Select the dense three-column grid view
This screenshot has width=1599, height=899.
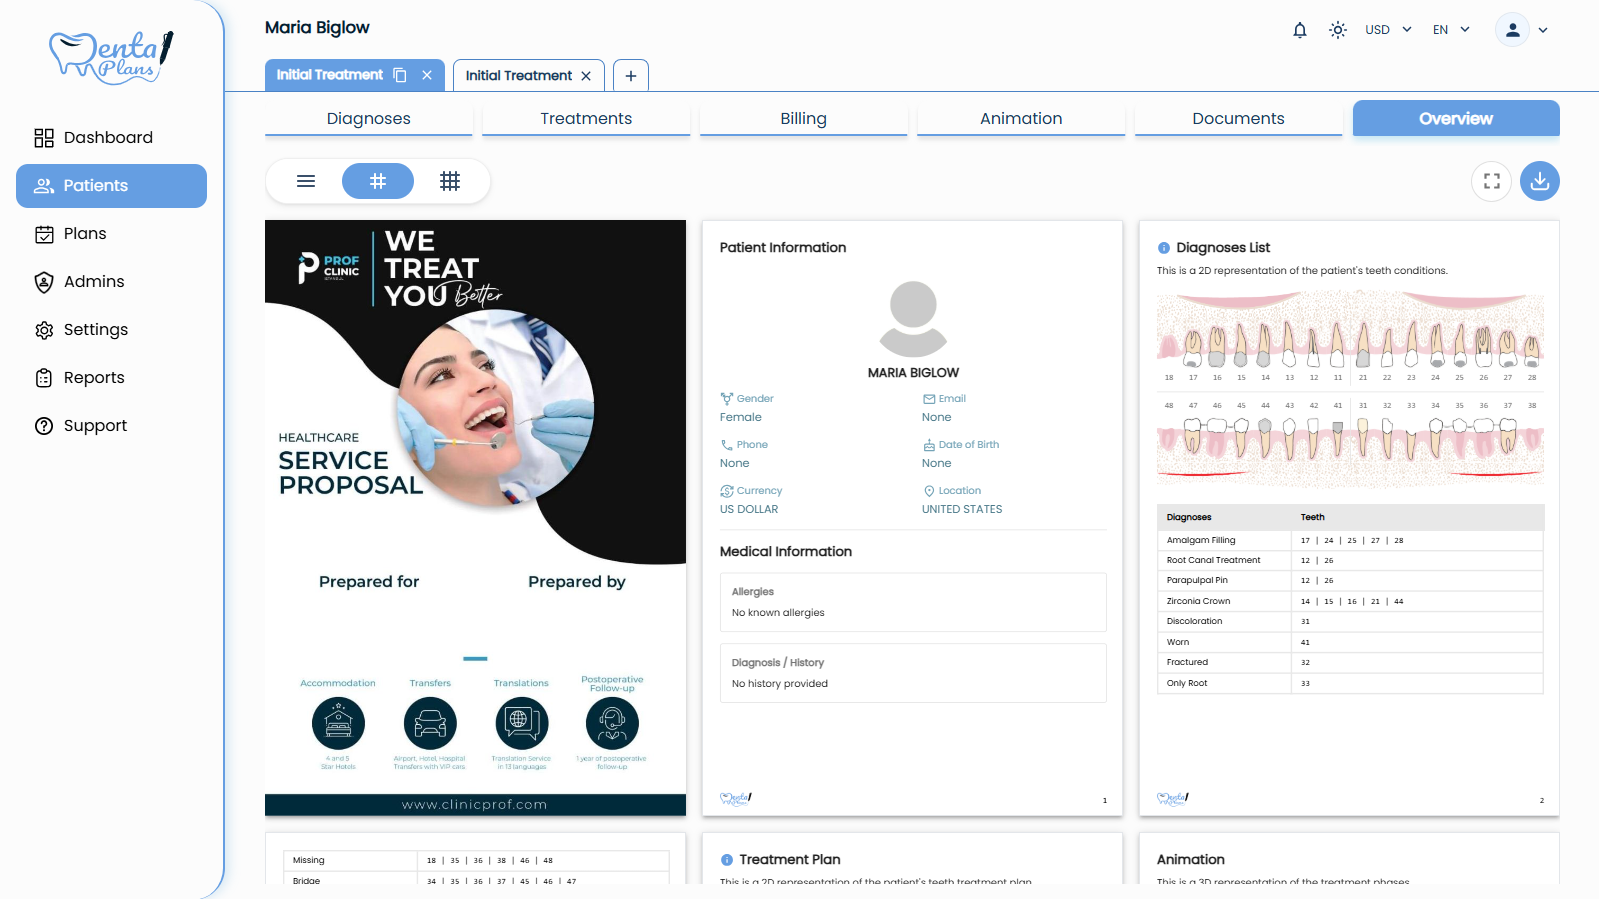(x=450, y=181)
